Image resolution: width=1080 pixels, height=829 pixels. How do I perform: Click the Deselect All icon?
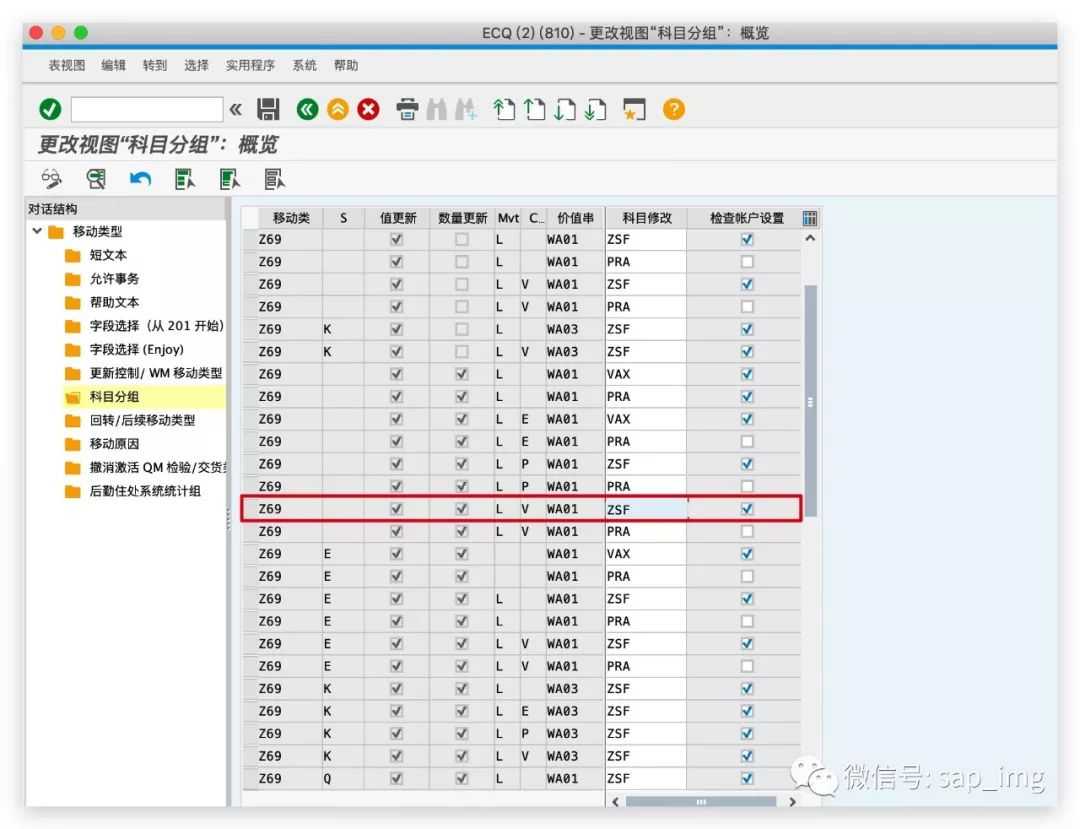click(x=274, y=179)
